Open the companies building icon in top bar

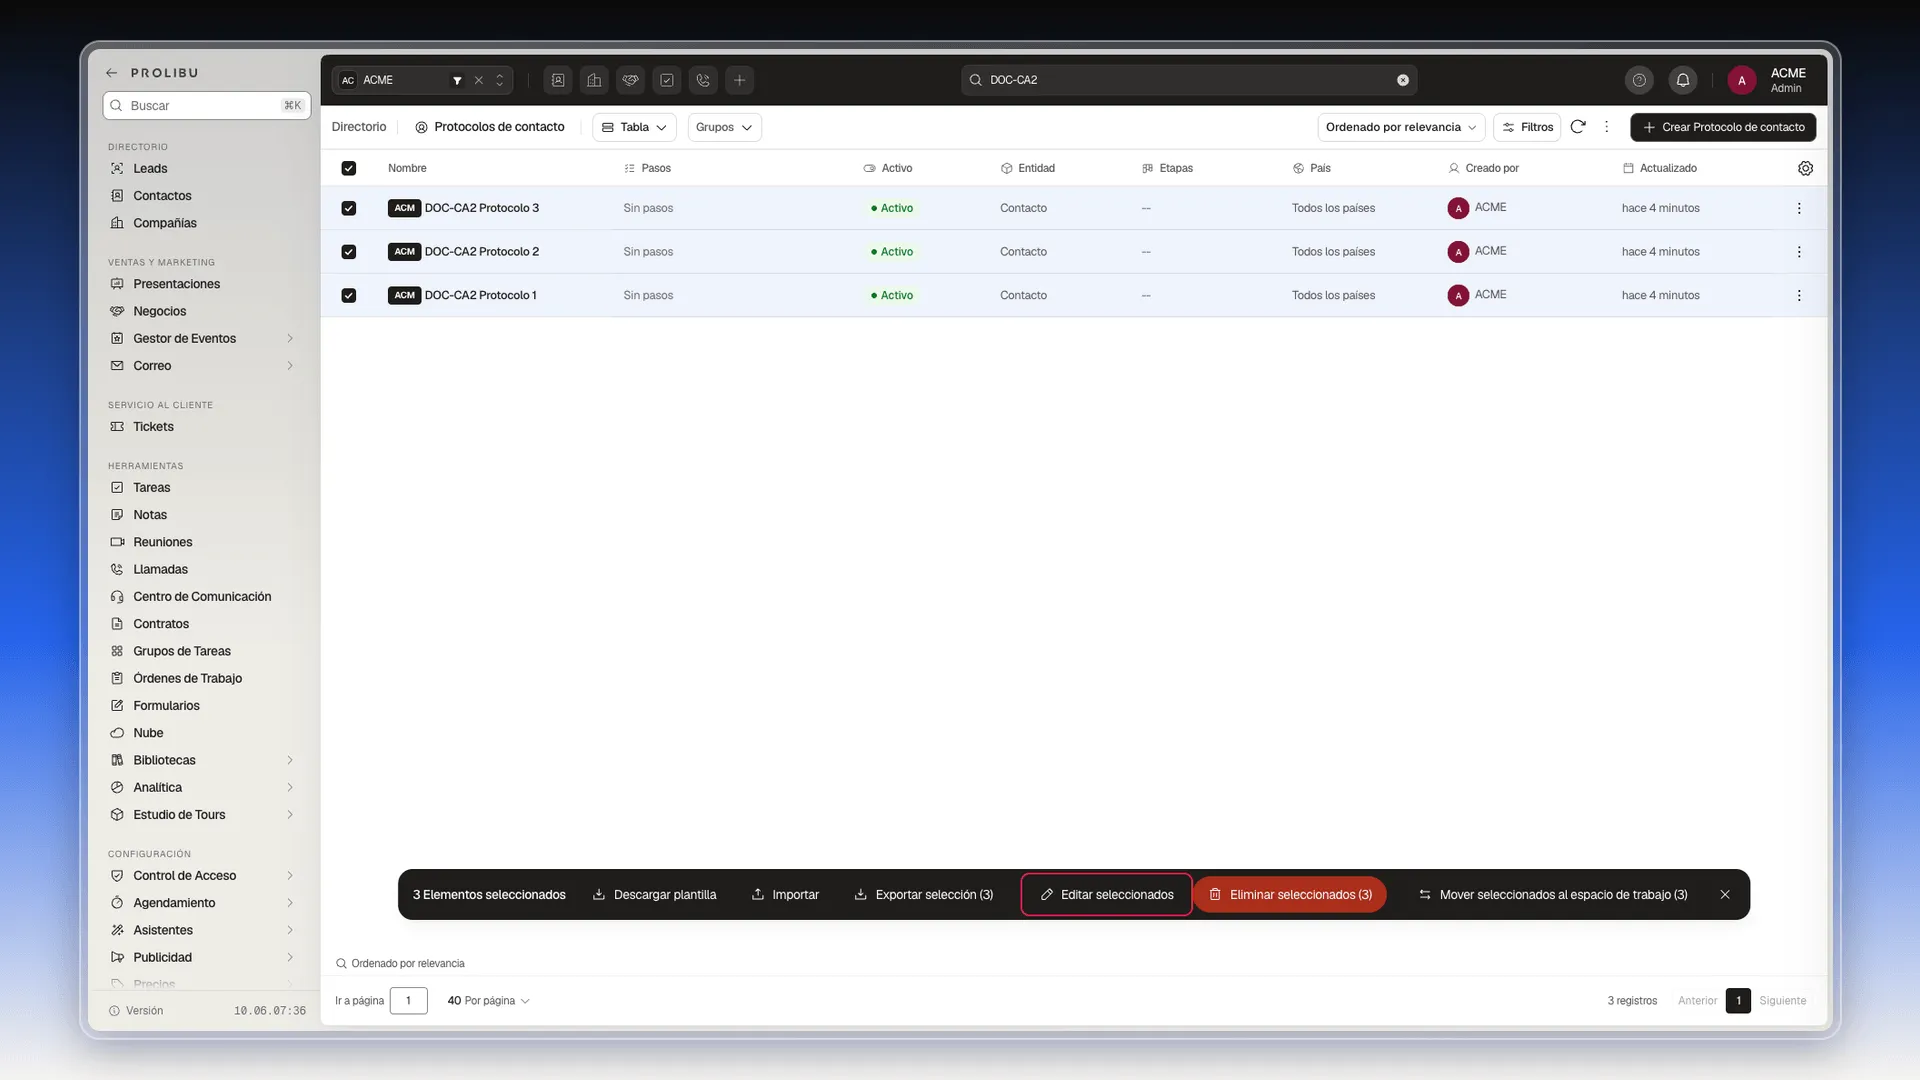(594, 80)
